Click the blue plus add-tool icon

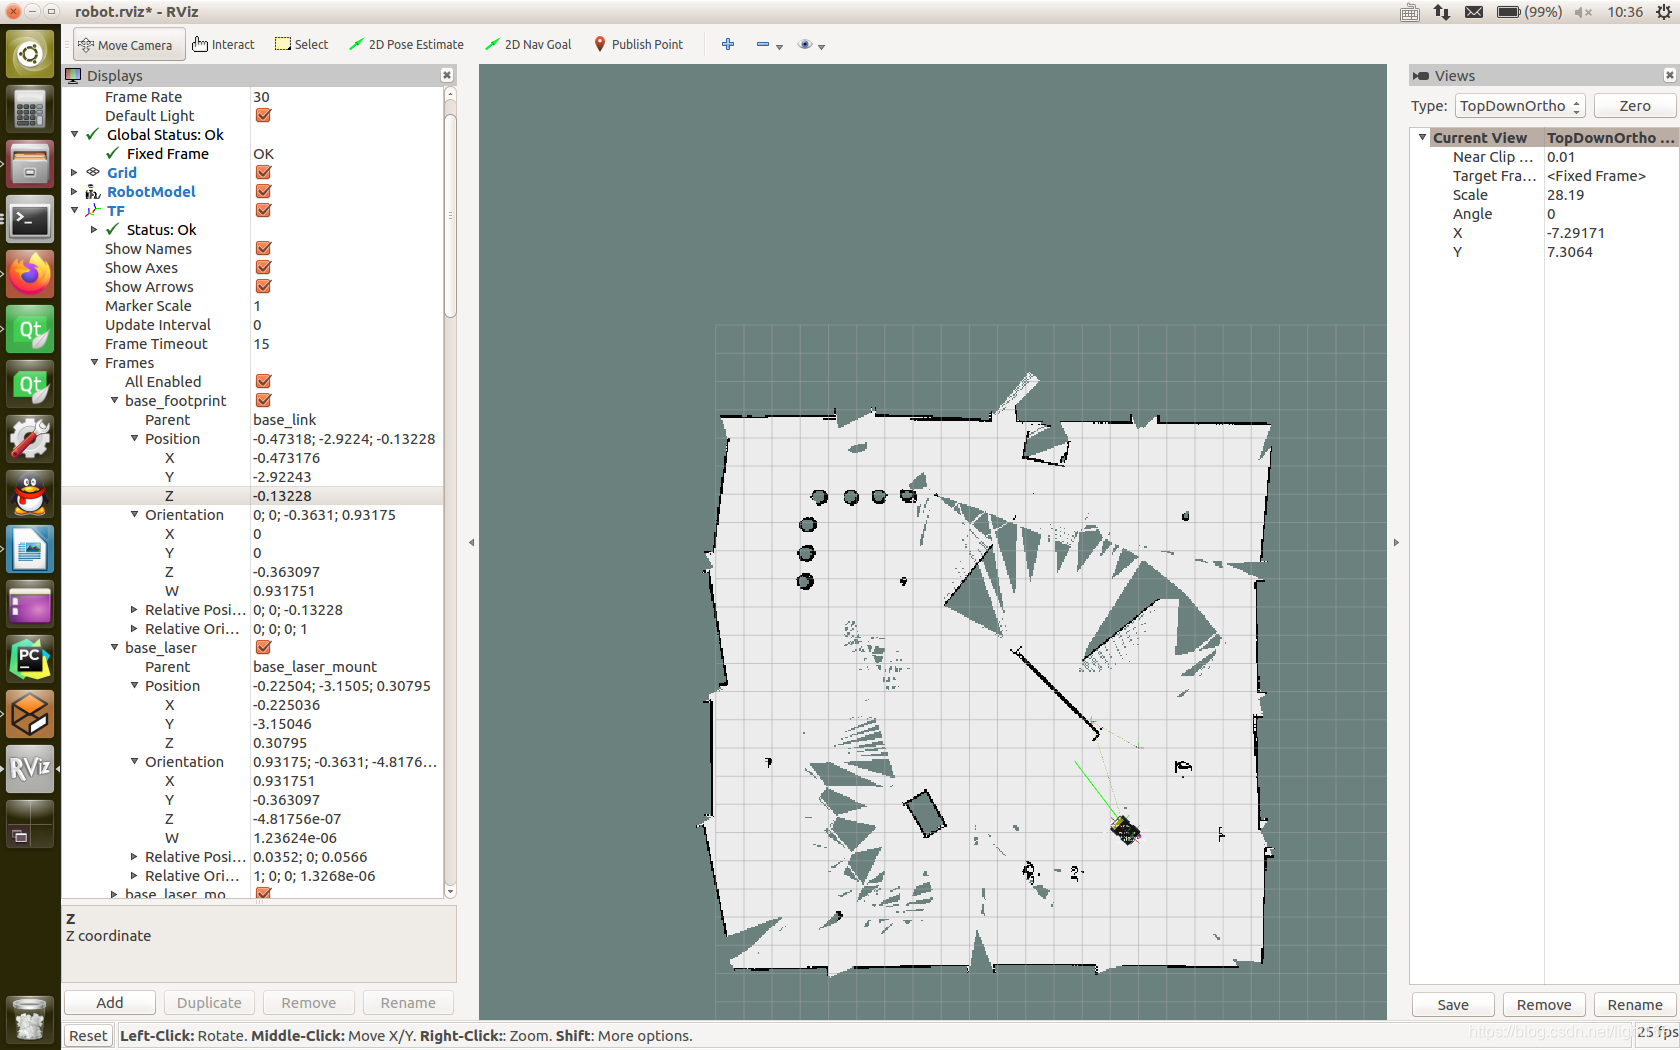coord(728,45)
